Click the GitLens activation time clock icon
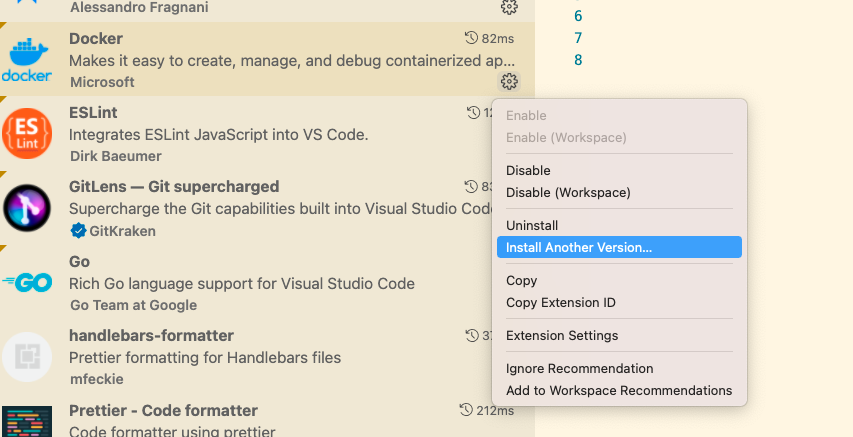 point(471,187)
